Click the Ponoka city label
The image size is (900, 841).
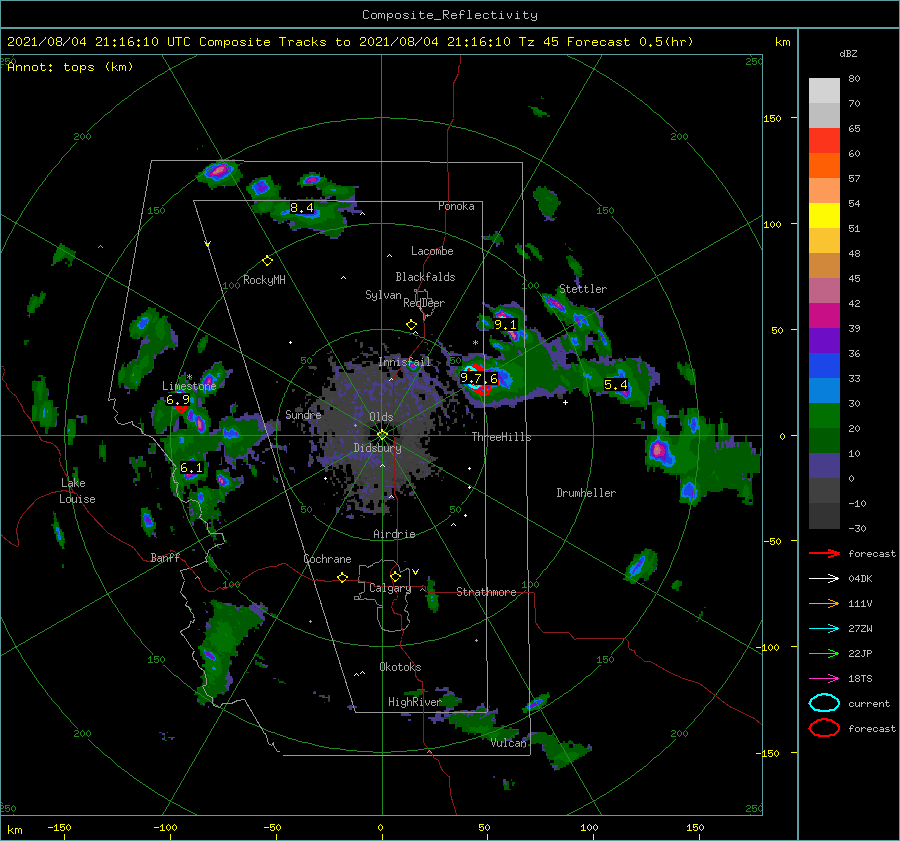point(456,206)
